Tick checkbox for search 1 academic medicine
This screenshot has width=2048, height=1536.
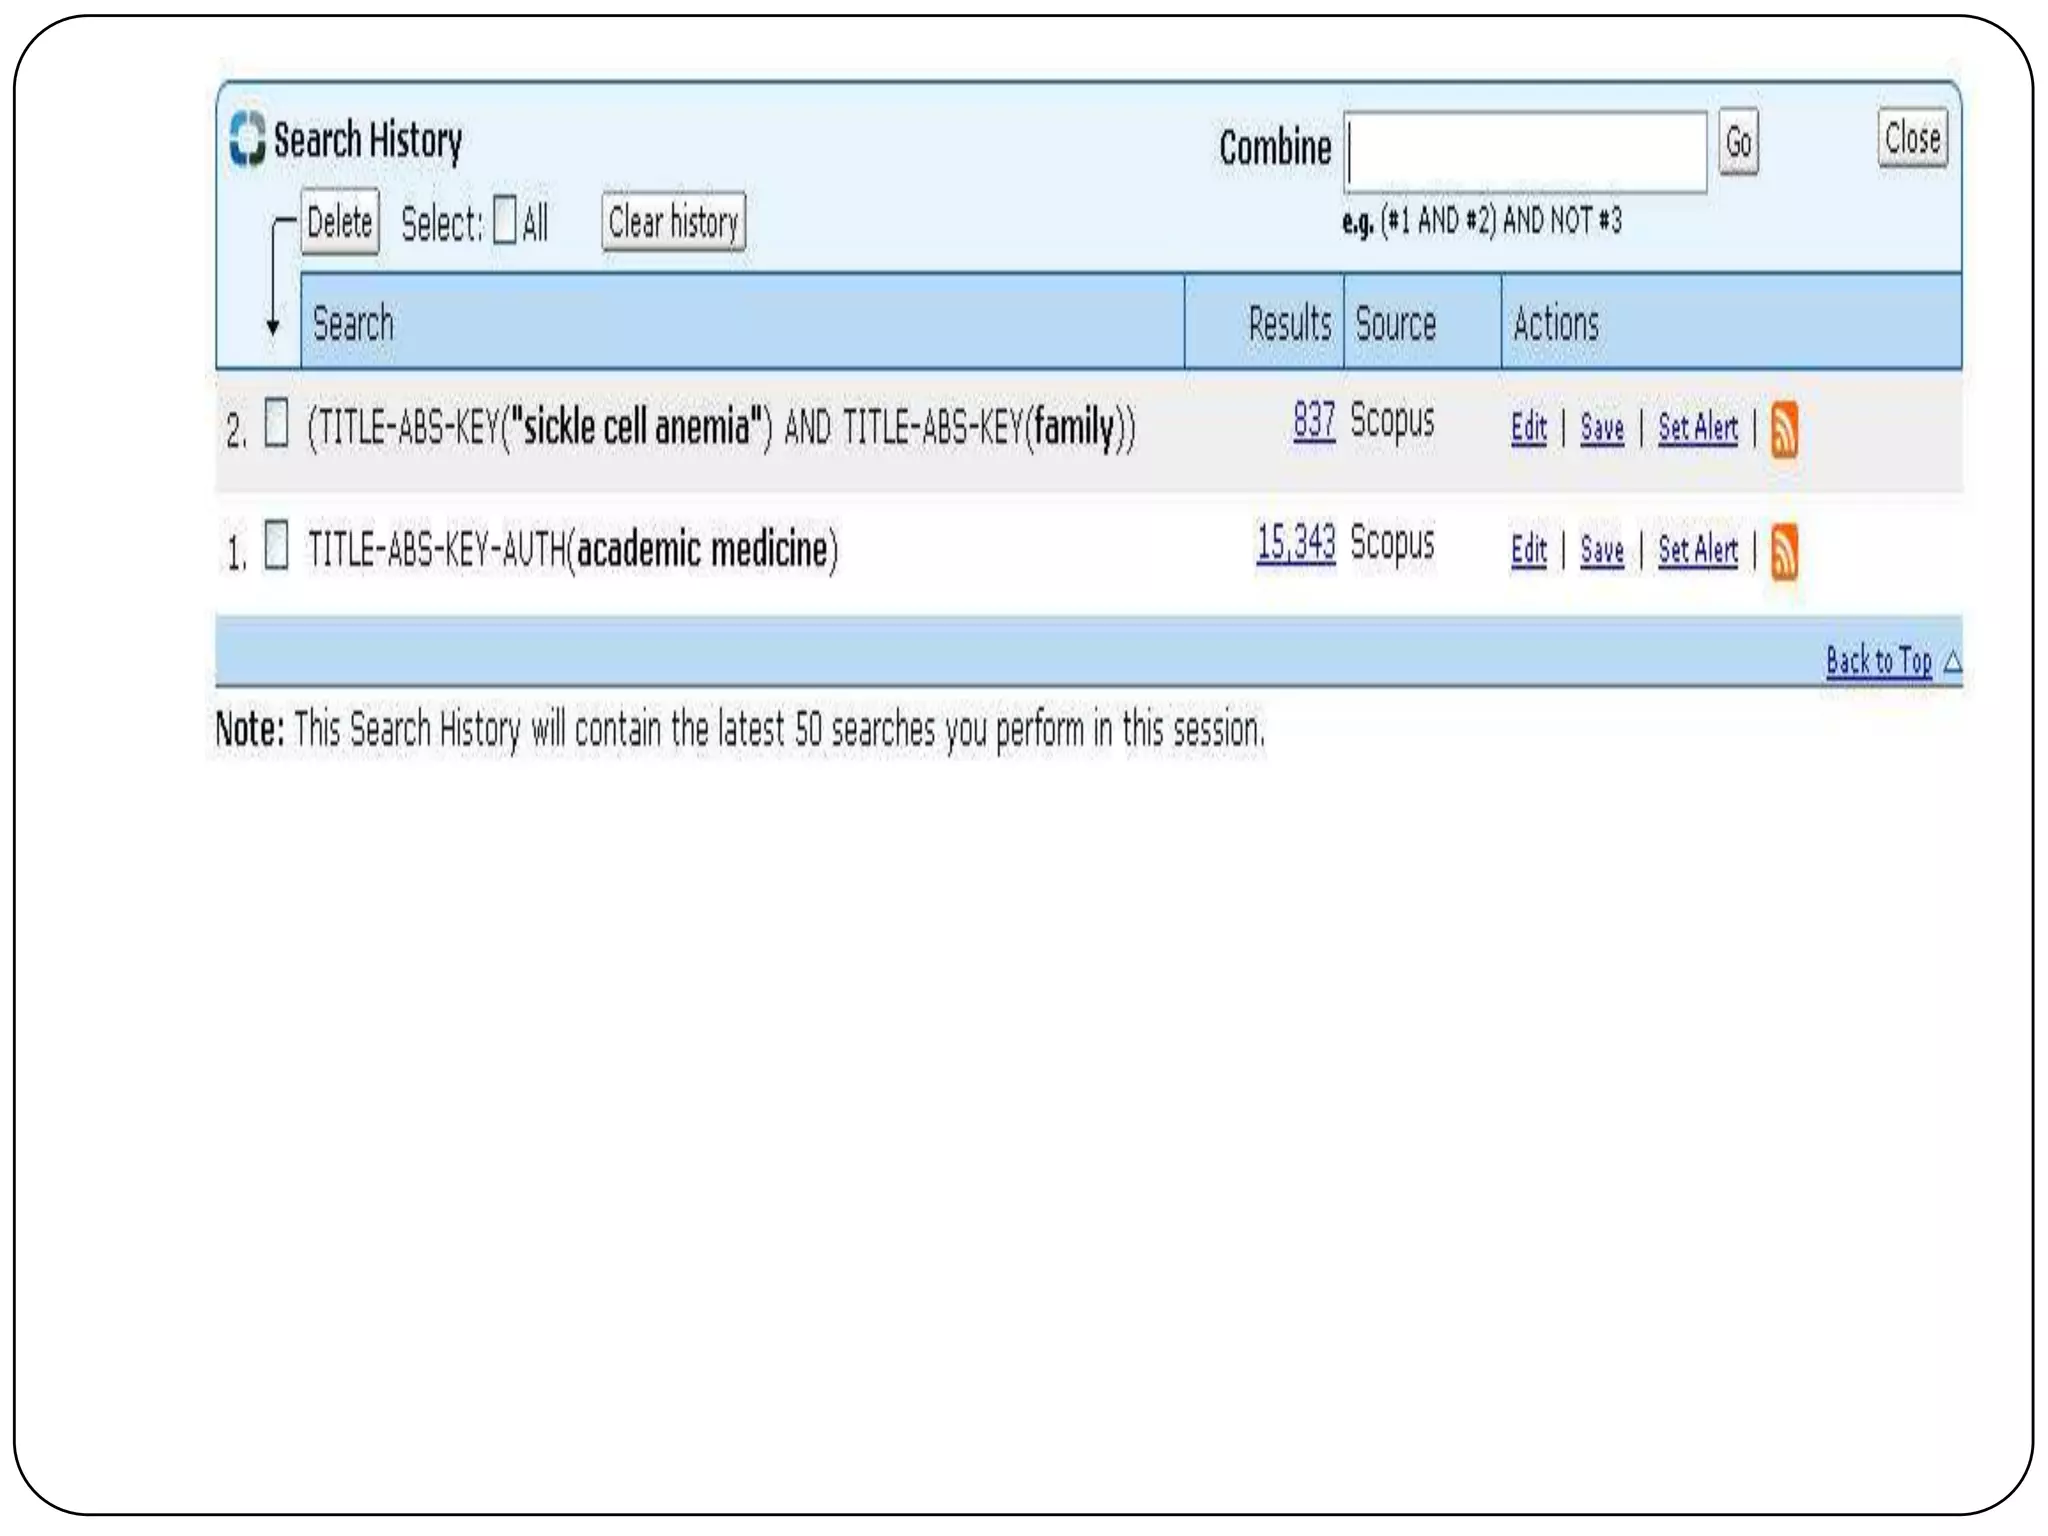[x=276, y=545]
